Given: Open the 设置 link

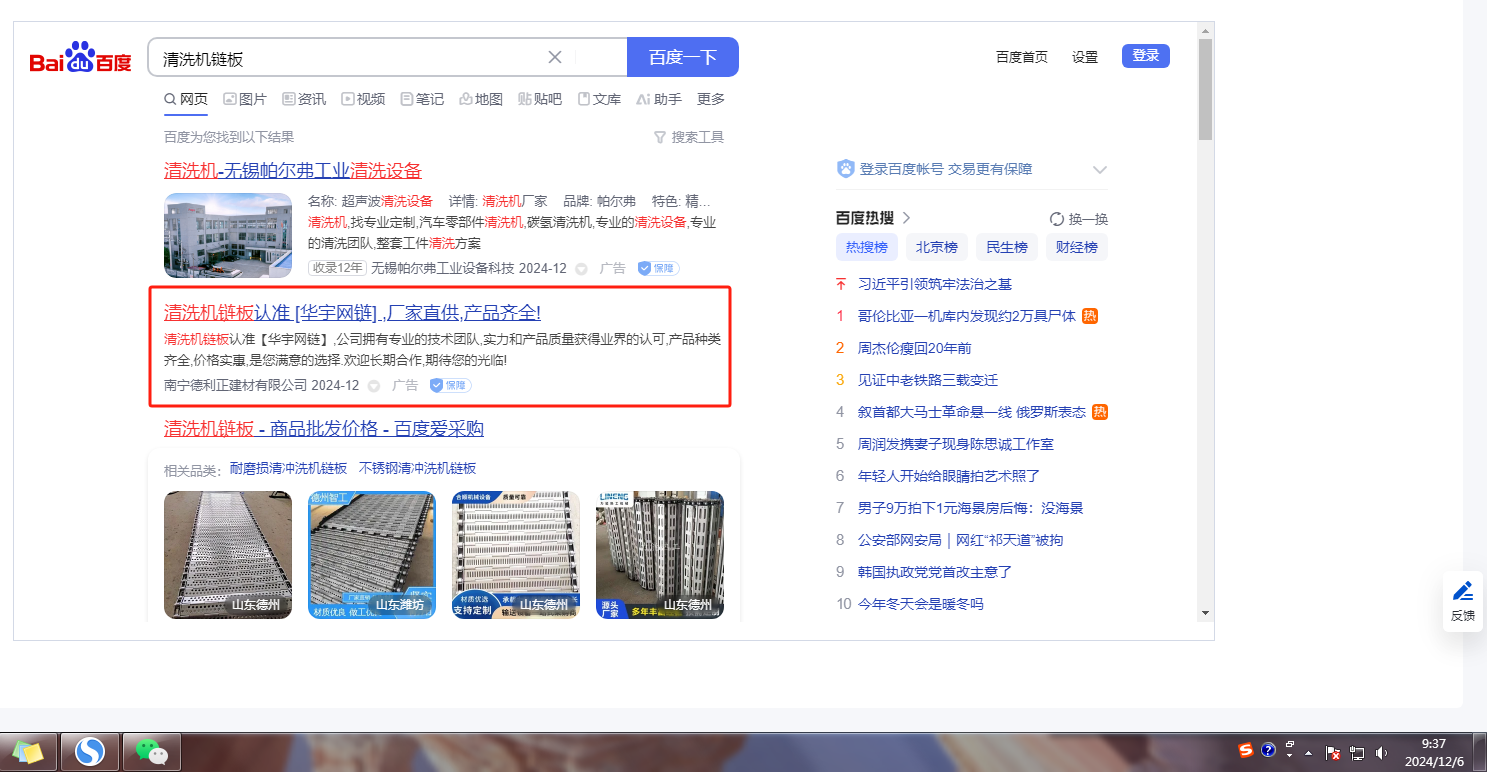Looking at the screenshot, I should 1085,57.
